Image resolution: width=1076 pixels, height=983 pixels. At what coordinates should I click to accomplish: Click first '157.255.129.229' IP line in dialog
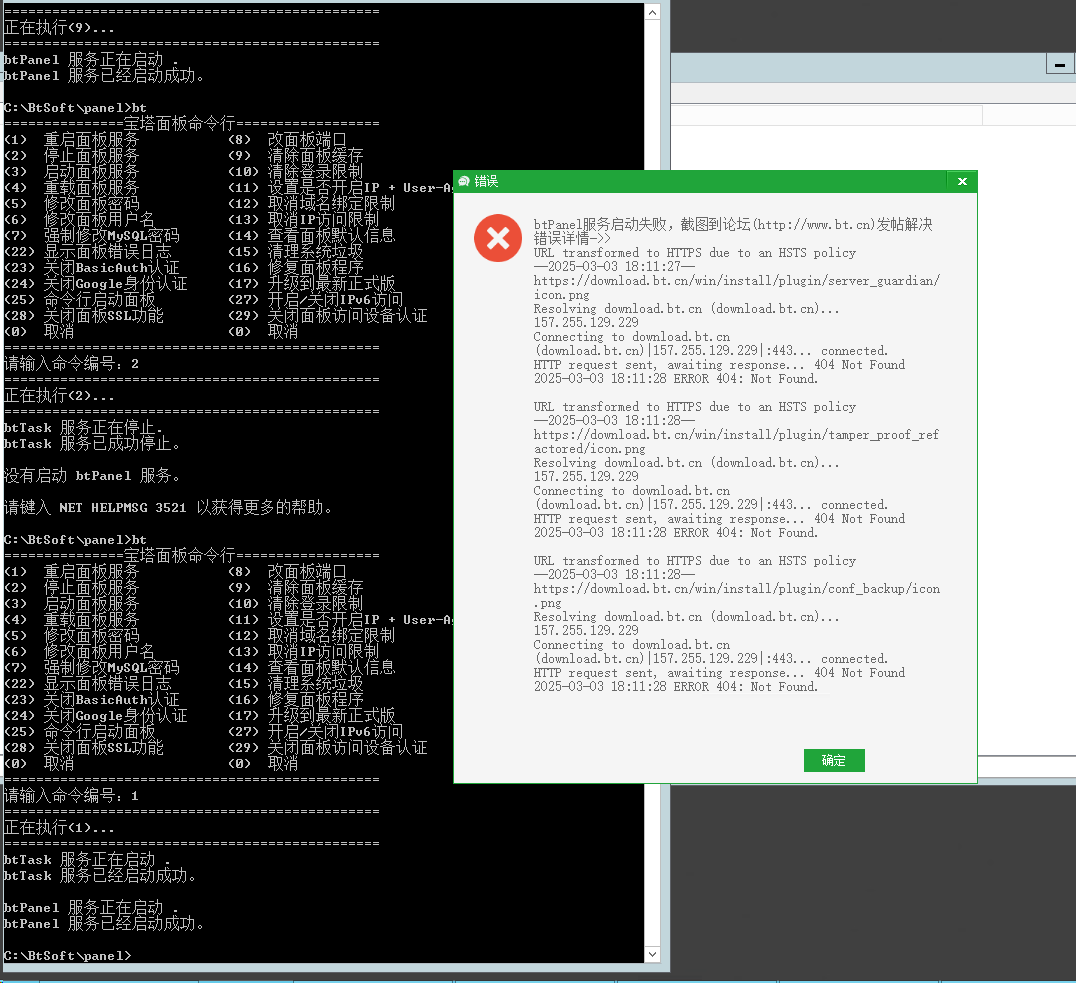tap(586, 323)
